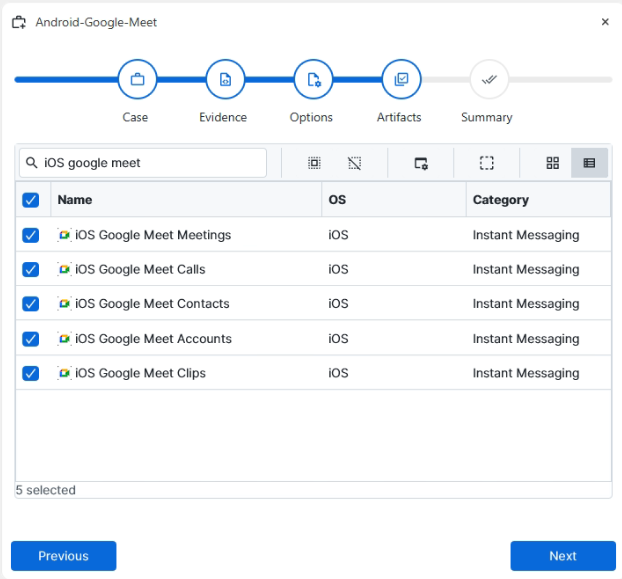Focus the artifact search field
The width and height of the screenshot is (622, 579).
coord(143,163)
